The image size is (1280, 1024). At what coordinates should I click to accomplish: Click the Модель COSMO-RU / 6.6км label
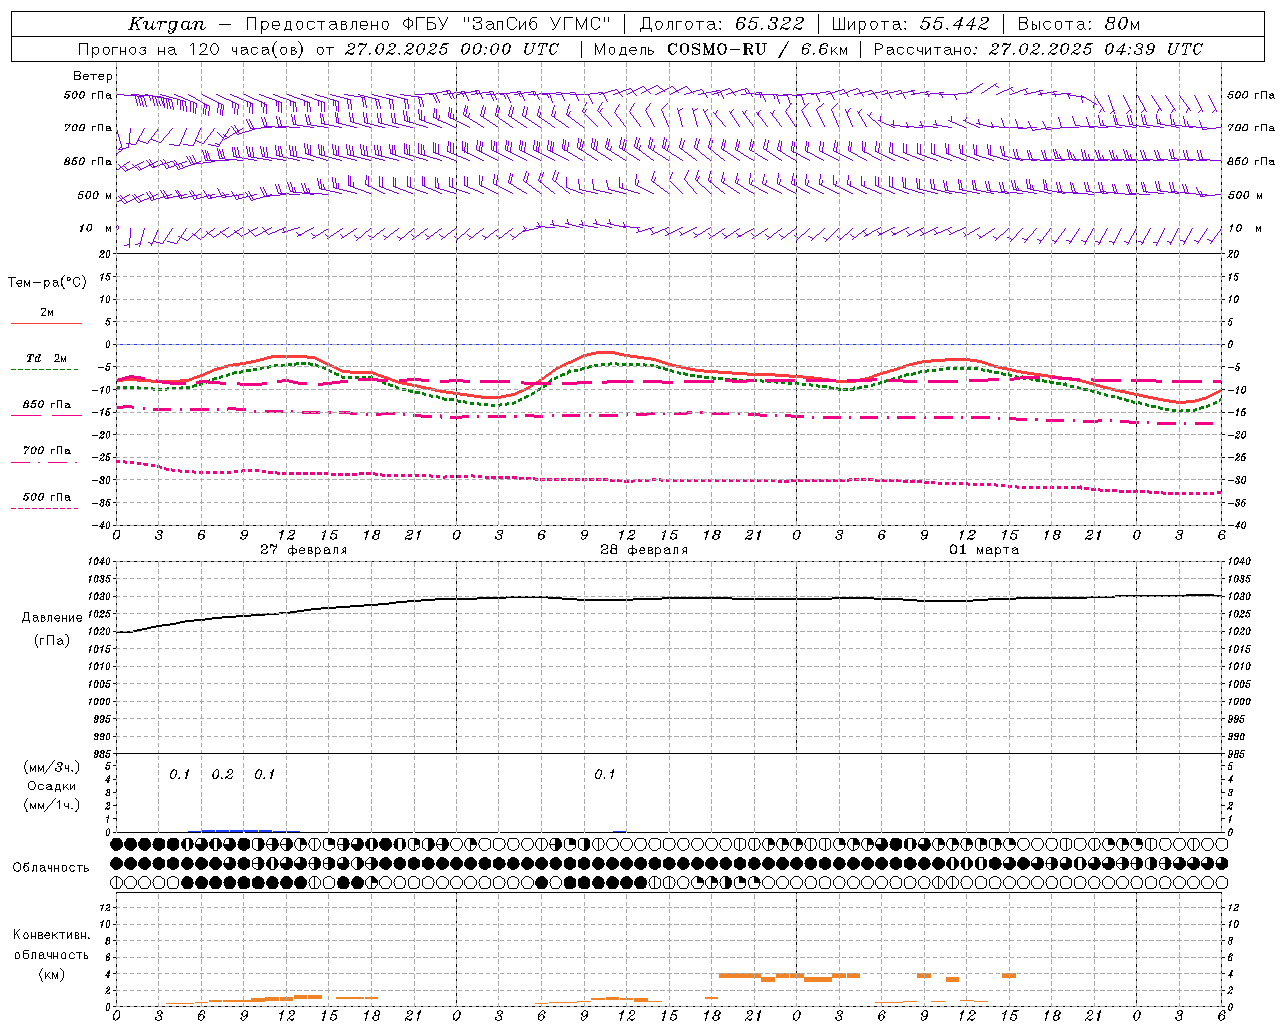(720, 49)
